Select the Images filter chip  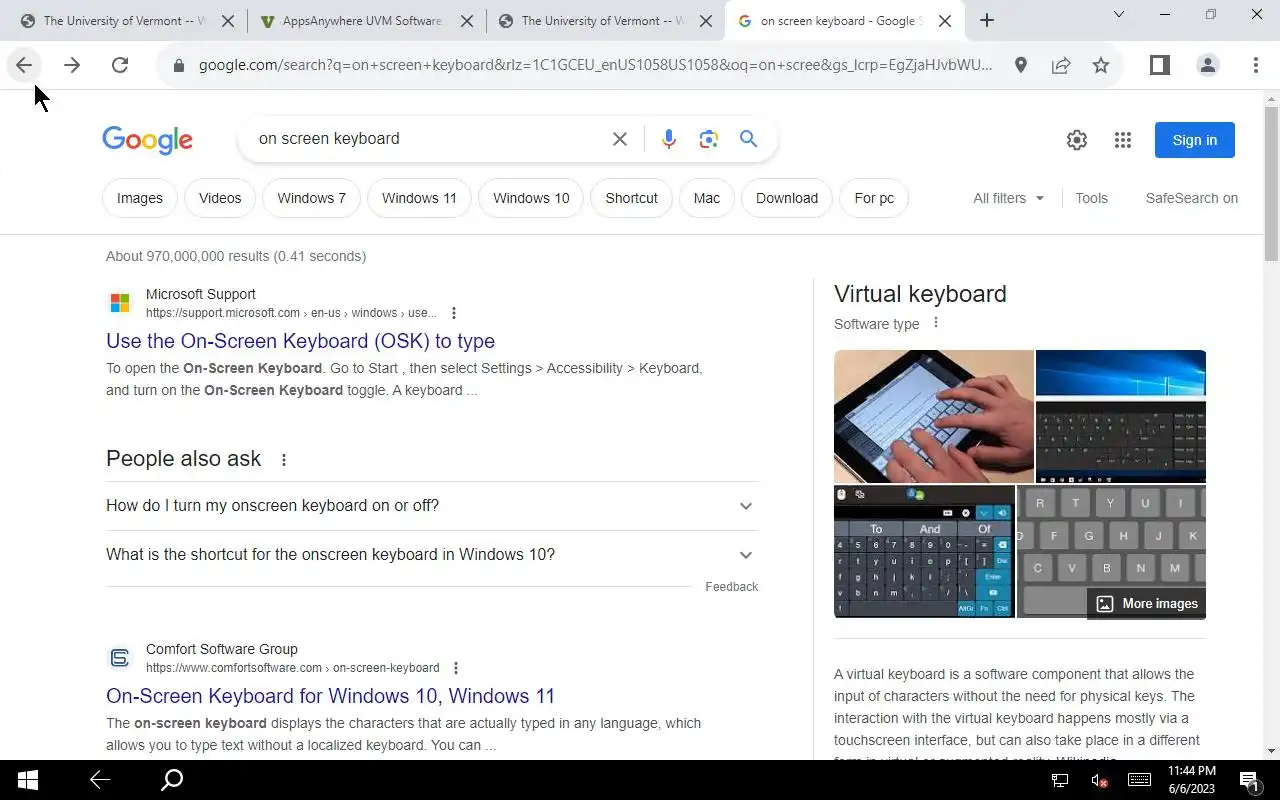[140, 198]
